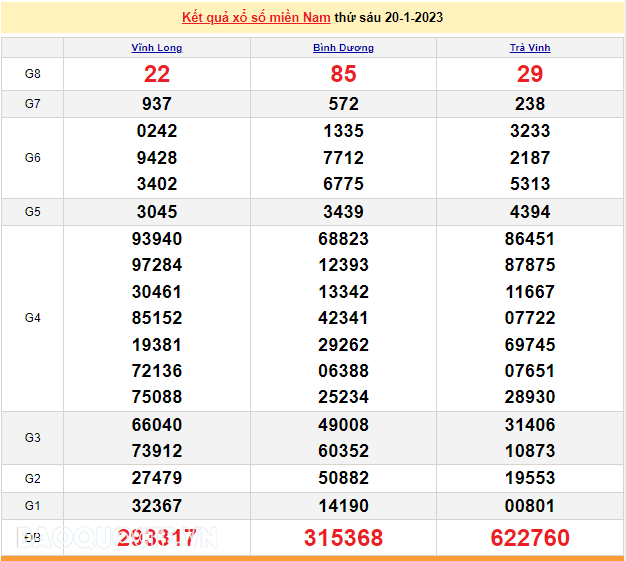Open the Bình Dương province link

[343, 48]
